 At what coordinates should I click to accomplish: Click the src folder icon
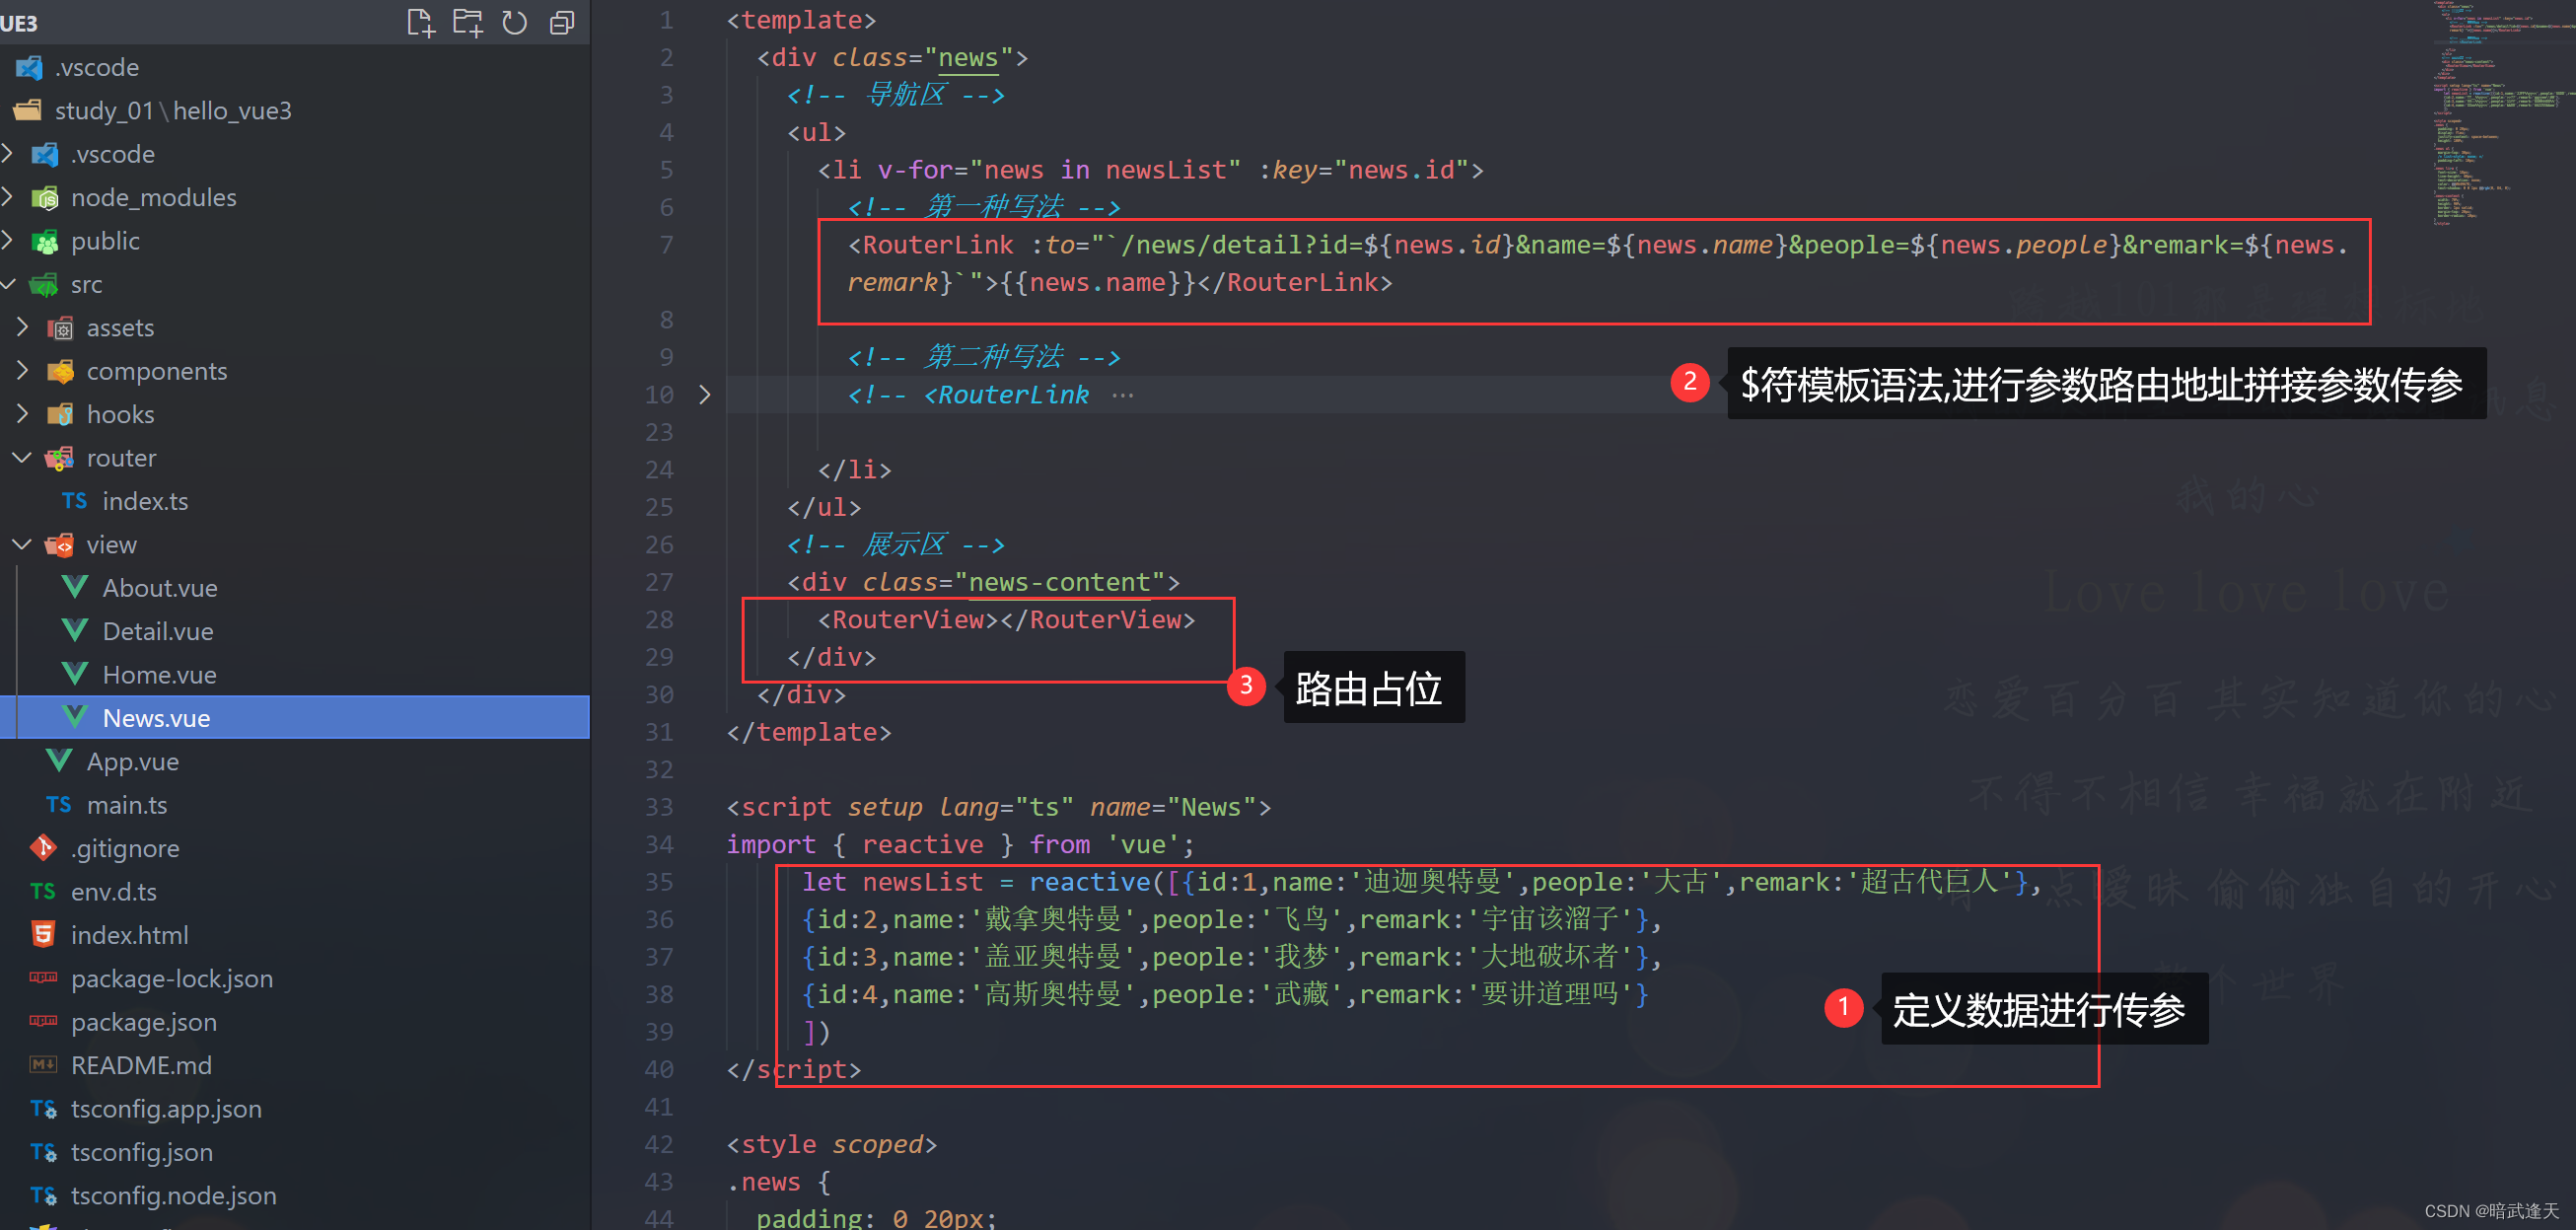(44, 284)
